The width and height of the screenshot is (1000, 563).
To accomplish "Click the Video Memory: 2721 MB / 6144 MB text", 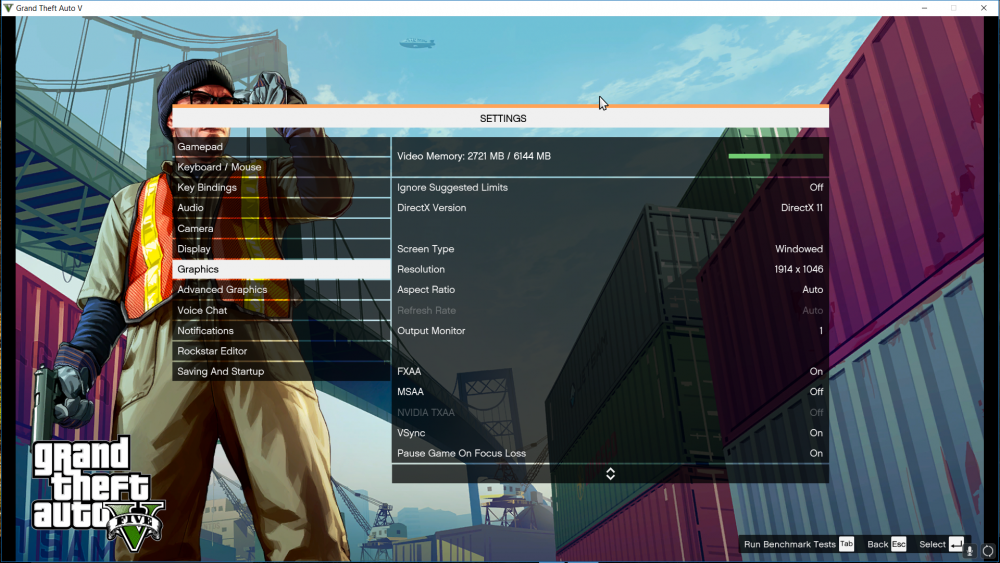I will (474, 156).
